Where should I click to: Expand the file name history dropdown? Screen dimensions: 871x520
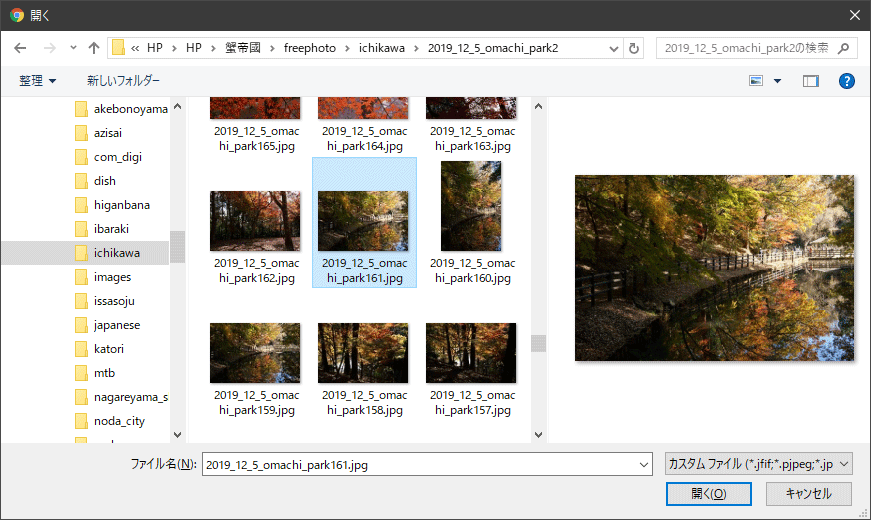644,464
